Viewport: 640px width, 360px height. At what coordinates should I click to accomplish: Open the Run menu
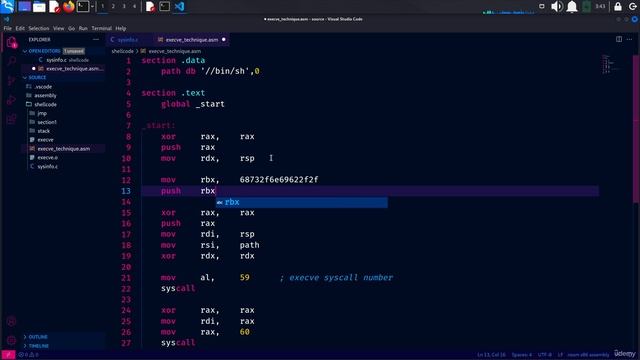(83, 28)
